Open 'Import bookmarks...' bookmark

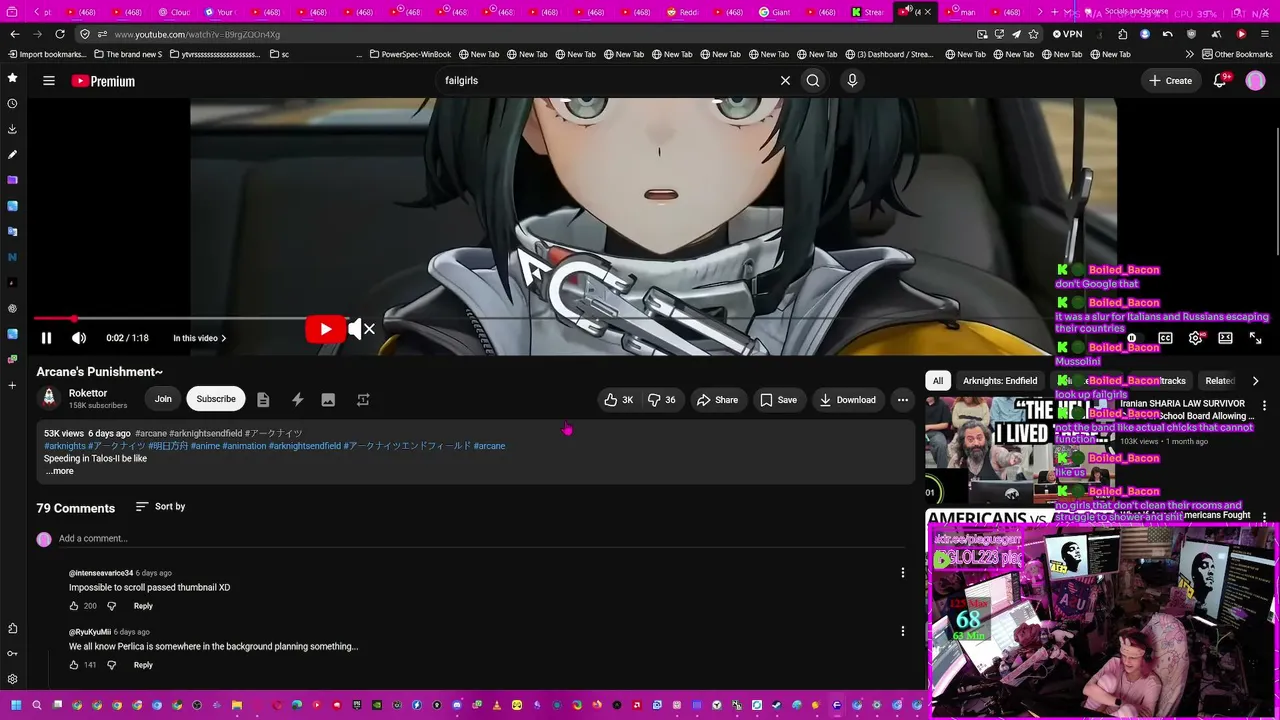pos(47,54)
